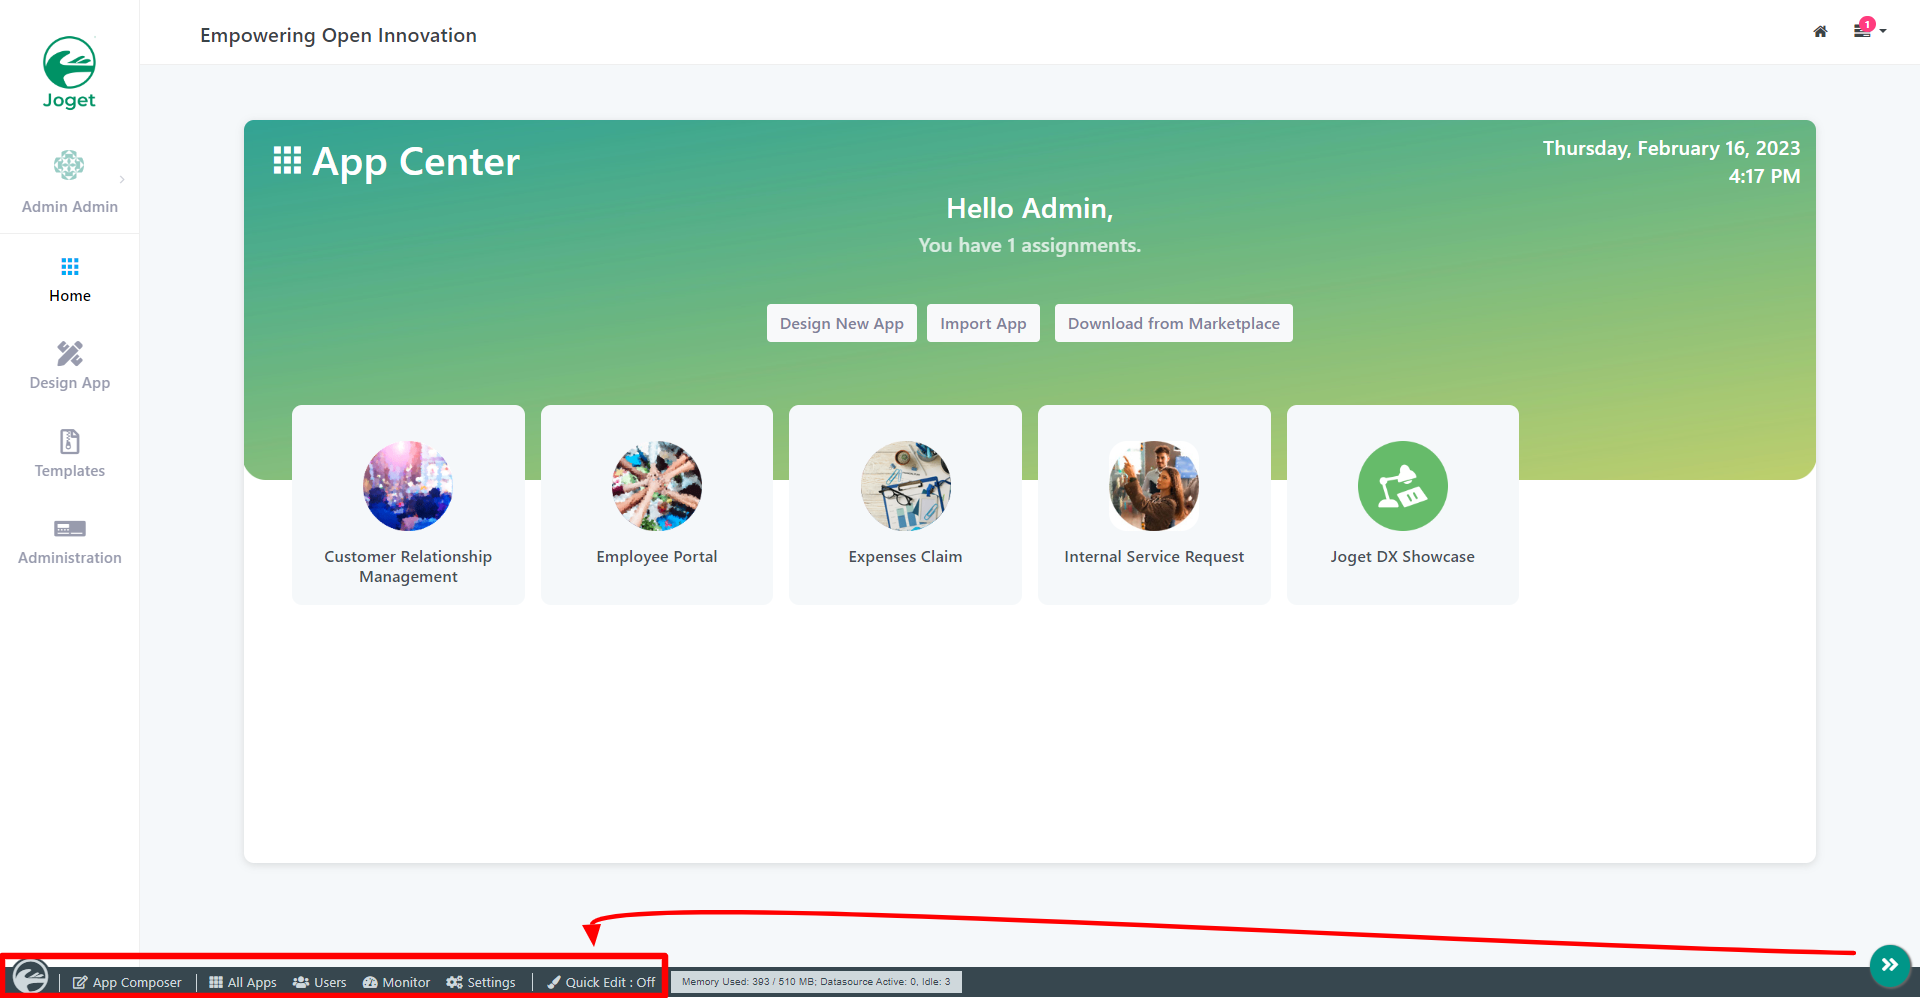Click the Joget logo in the admin bar
Screen dimensions: 1920x998
click(x=30, y=977)
